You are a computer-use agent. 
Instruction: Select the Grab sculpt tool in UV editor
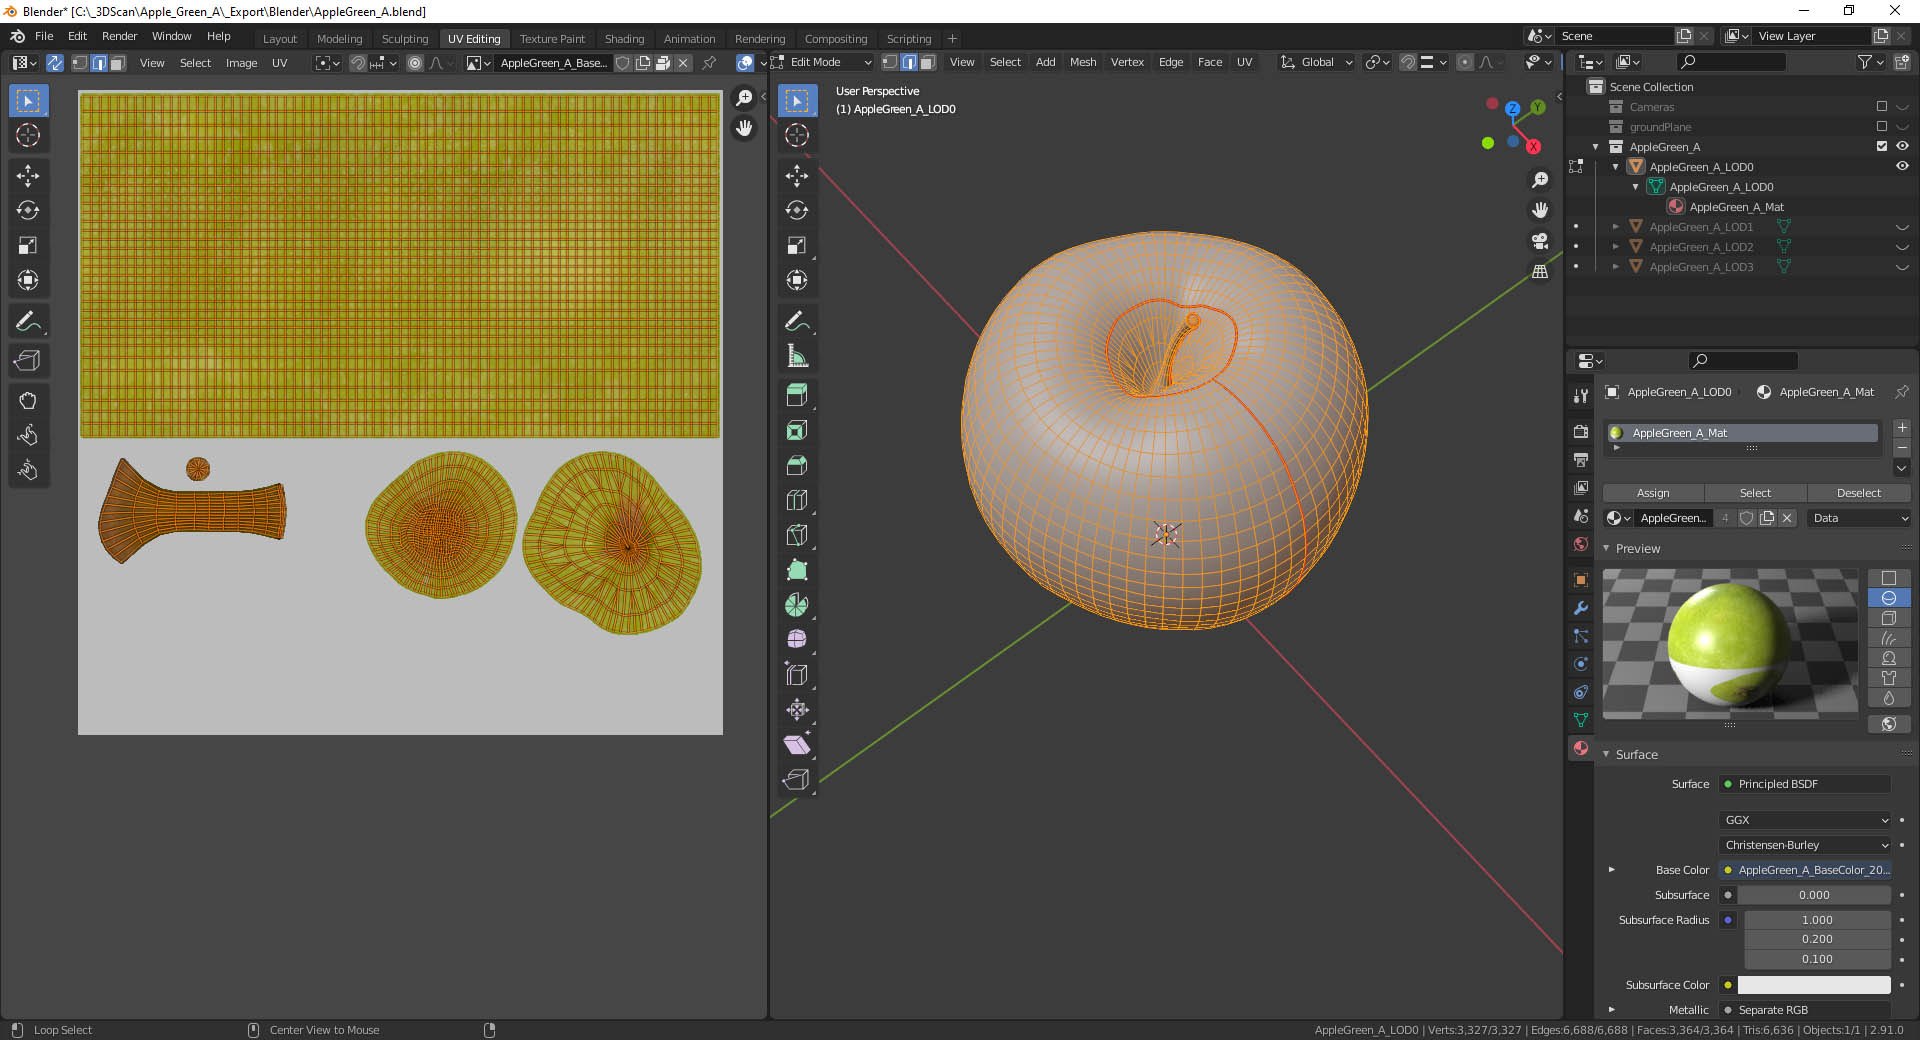[x=28, y=400]
